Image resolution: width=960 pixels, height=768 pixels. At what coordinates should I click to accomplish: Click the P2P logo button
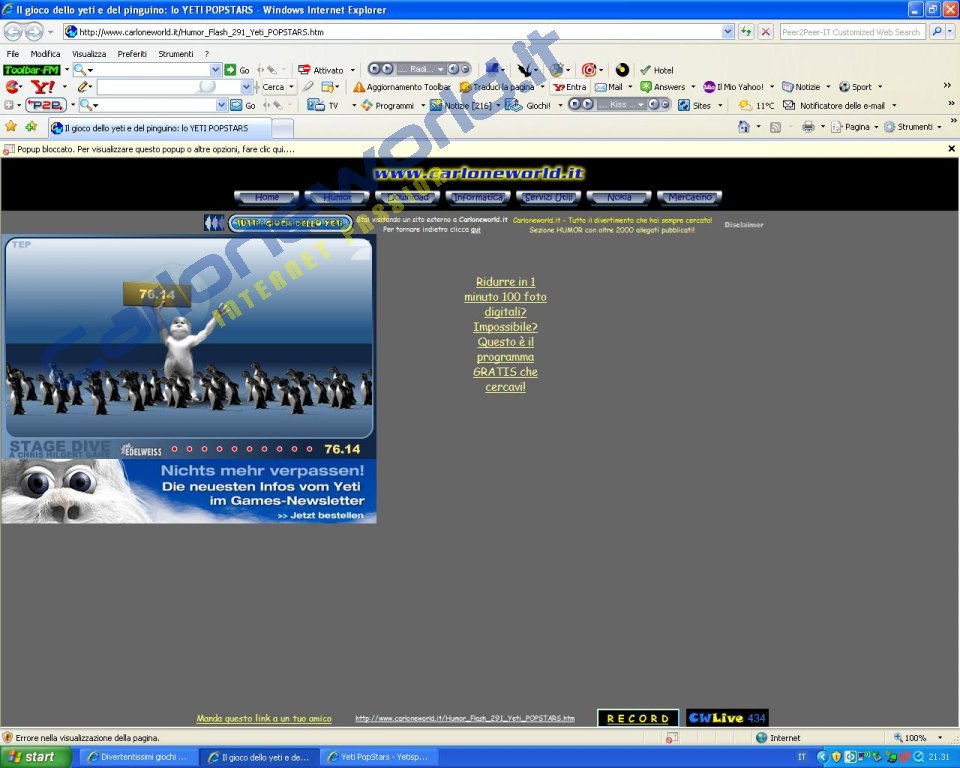46,105
